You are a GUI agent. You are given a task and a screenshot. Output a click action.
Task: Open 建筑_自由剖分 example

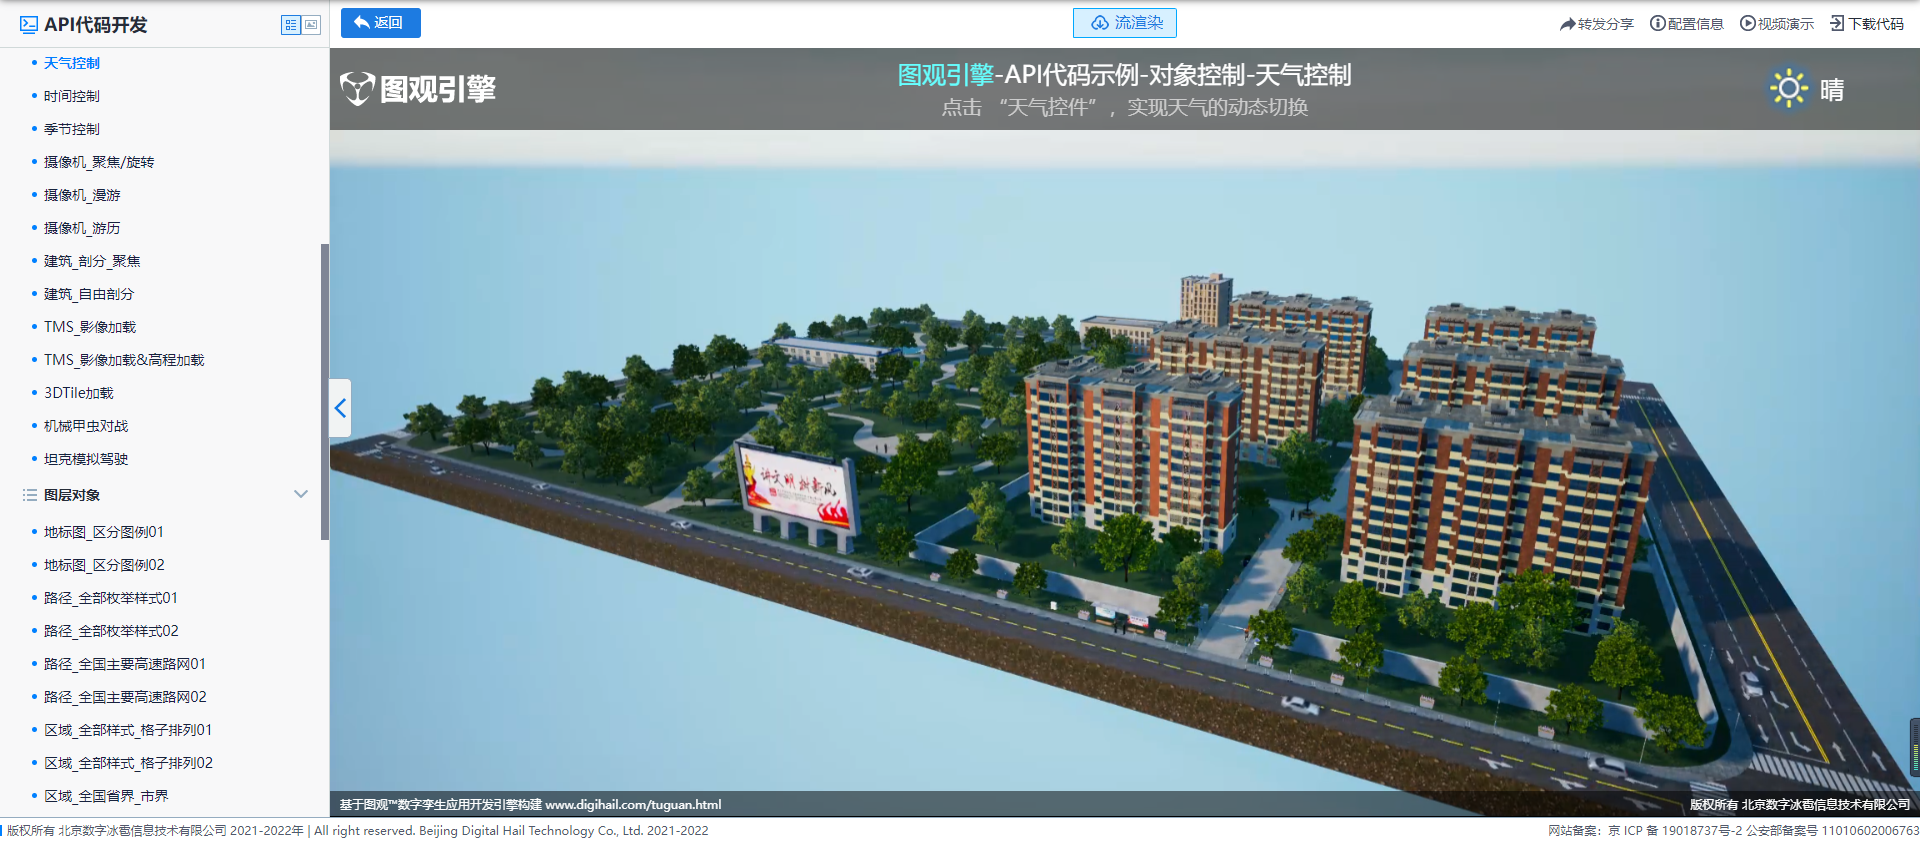click(89, 294)
